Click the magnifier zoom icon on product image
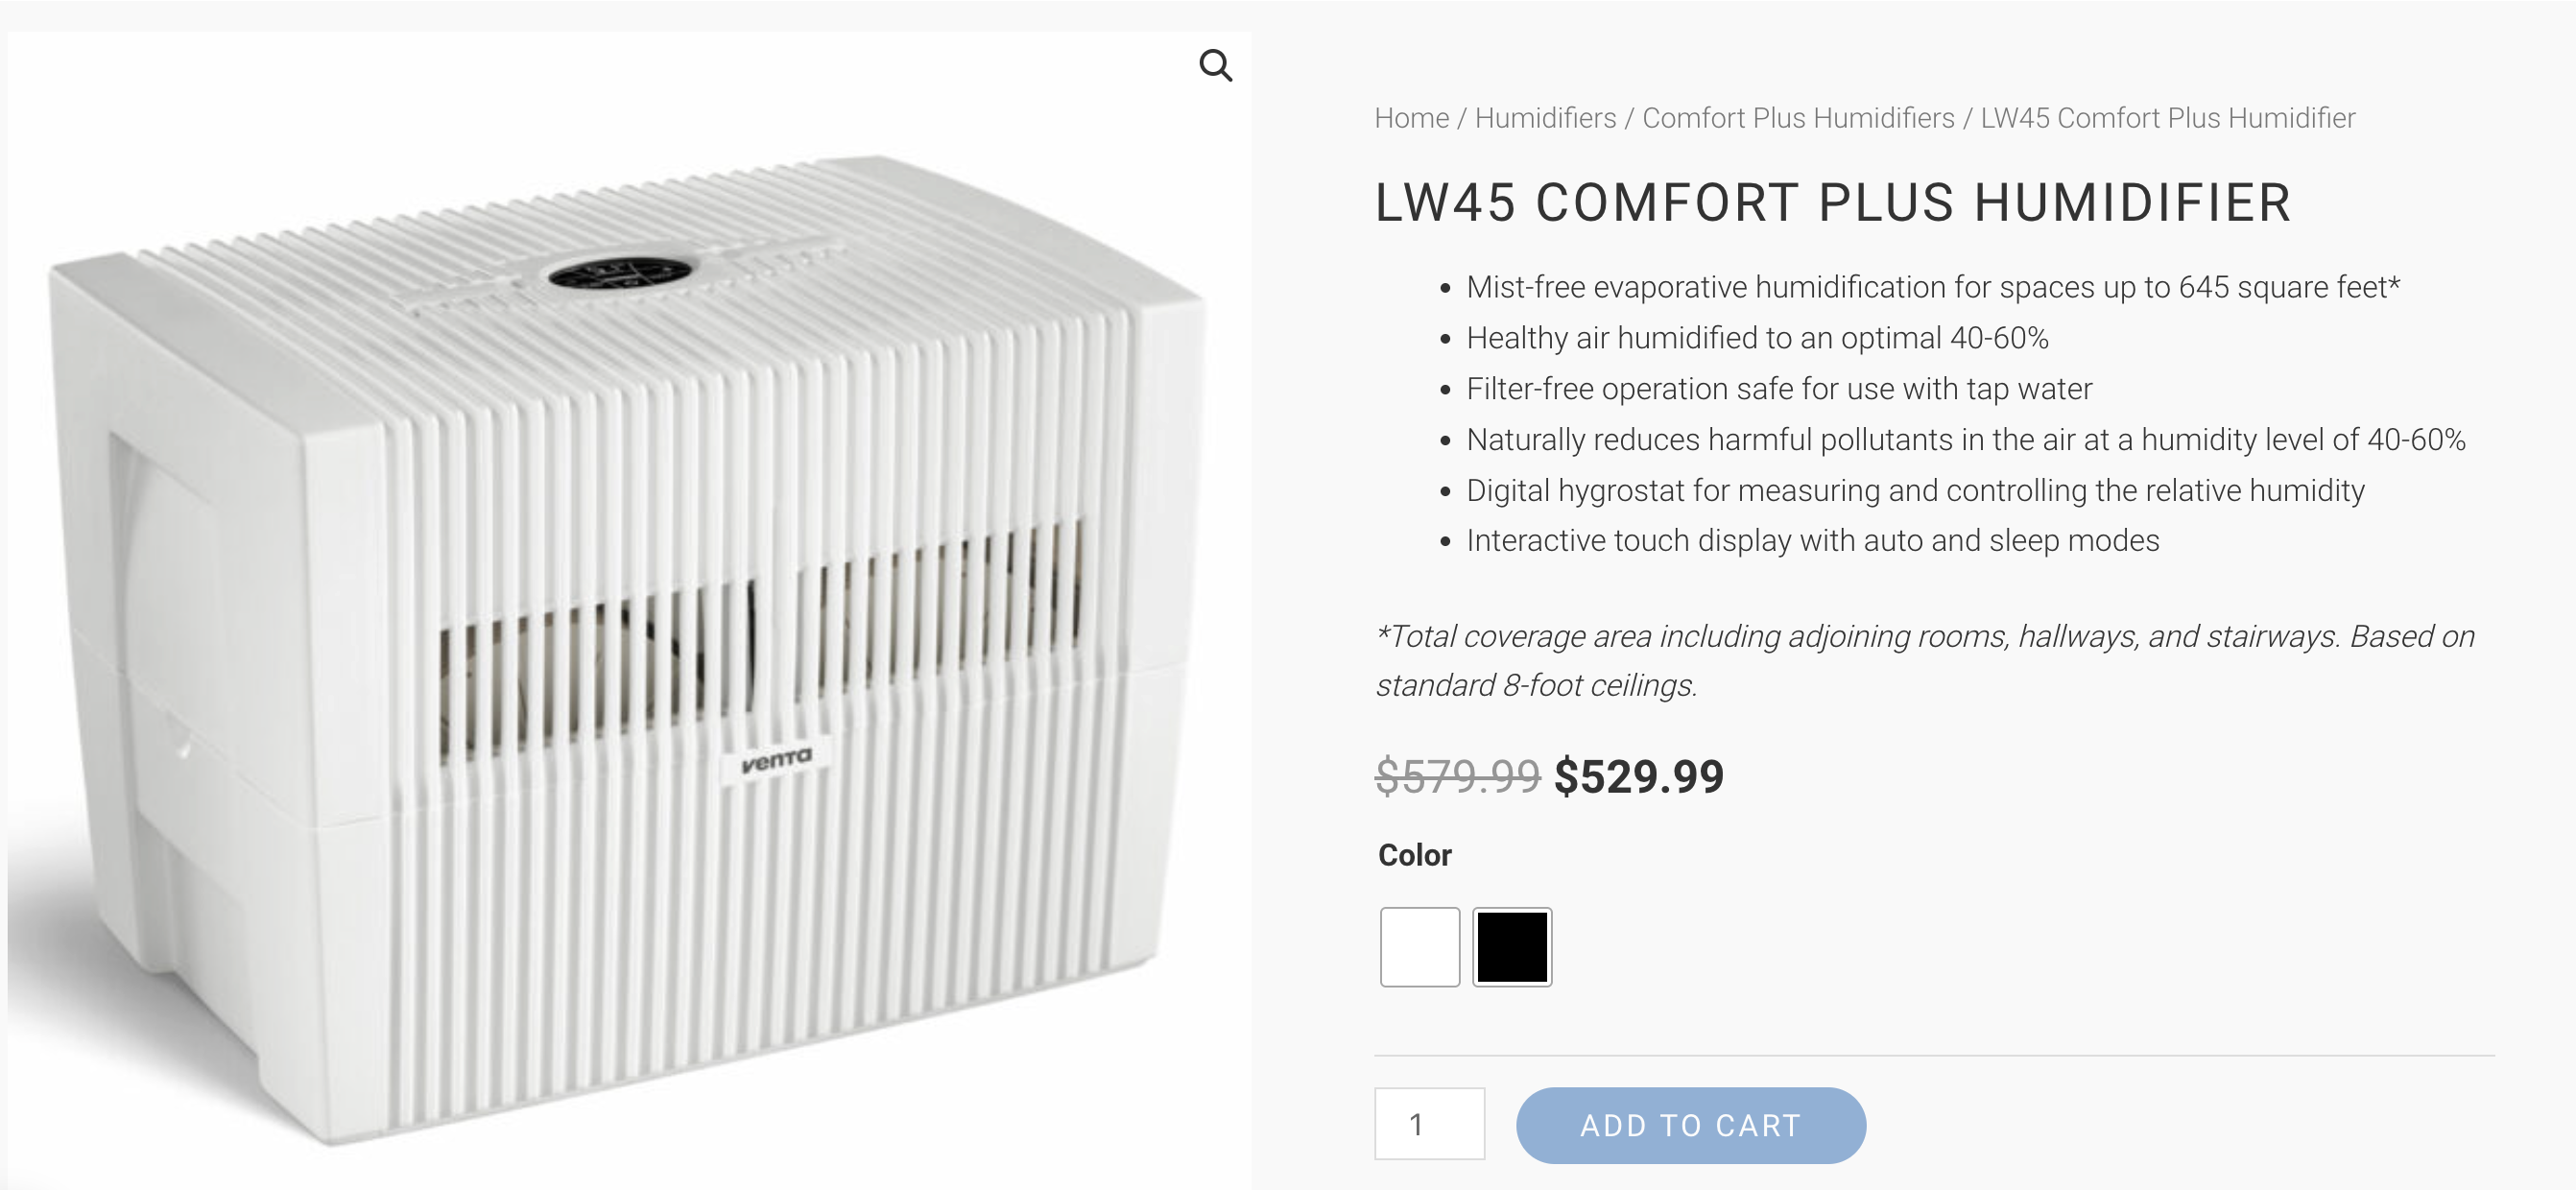2576x1190 pixels. tap(1215, 66)
